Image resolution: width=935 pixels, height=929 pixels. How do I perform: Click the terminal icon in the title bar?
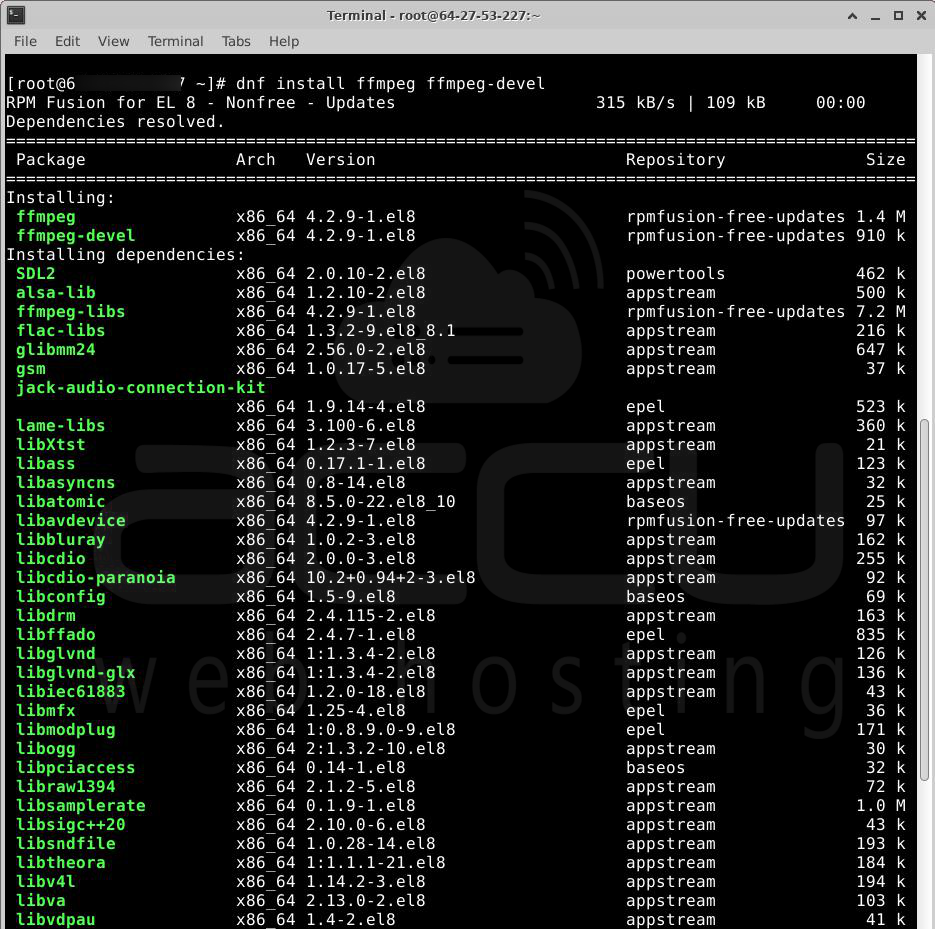(x=16, y=15)
